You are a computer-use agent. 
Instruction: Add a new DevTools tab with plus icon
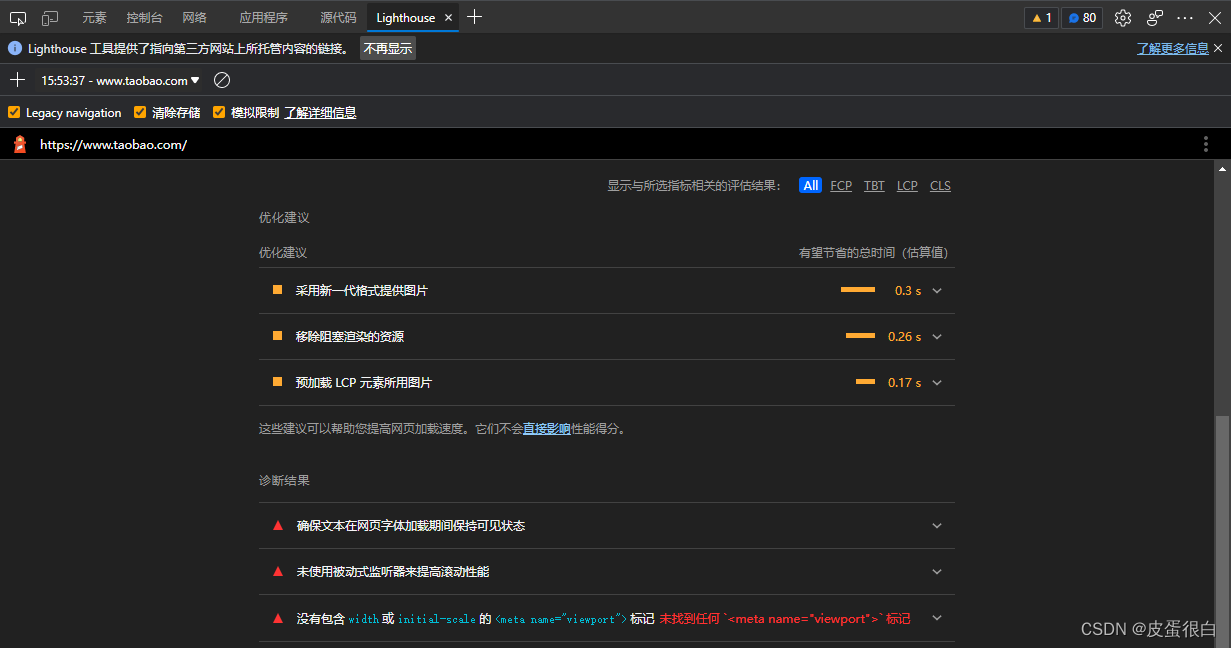[475, 17]
